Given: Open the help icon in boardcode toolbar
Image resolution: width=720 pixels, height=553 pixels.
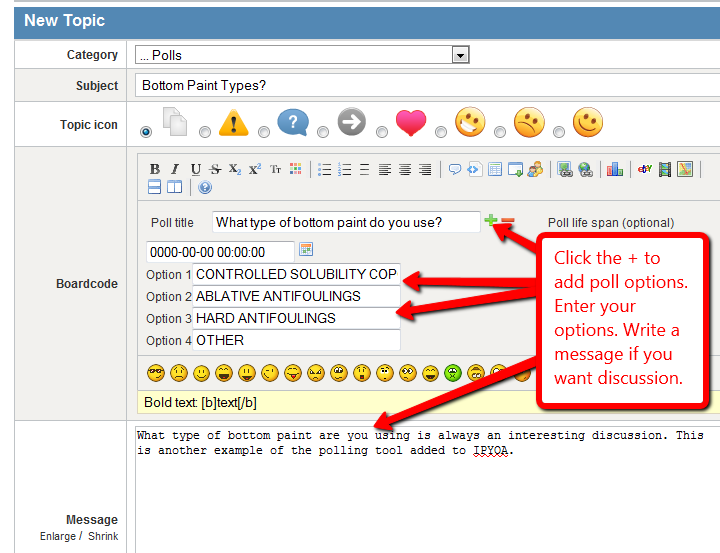Looking at the screenshot, I should click(205, 187).
